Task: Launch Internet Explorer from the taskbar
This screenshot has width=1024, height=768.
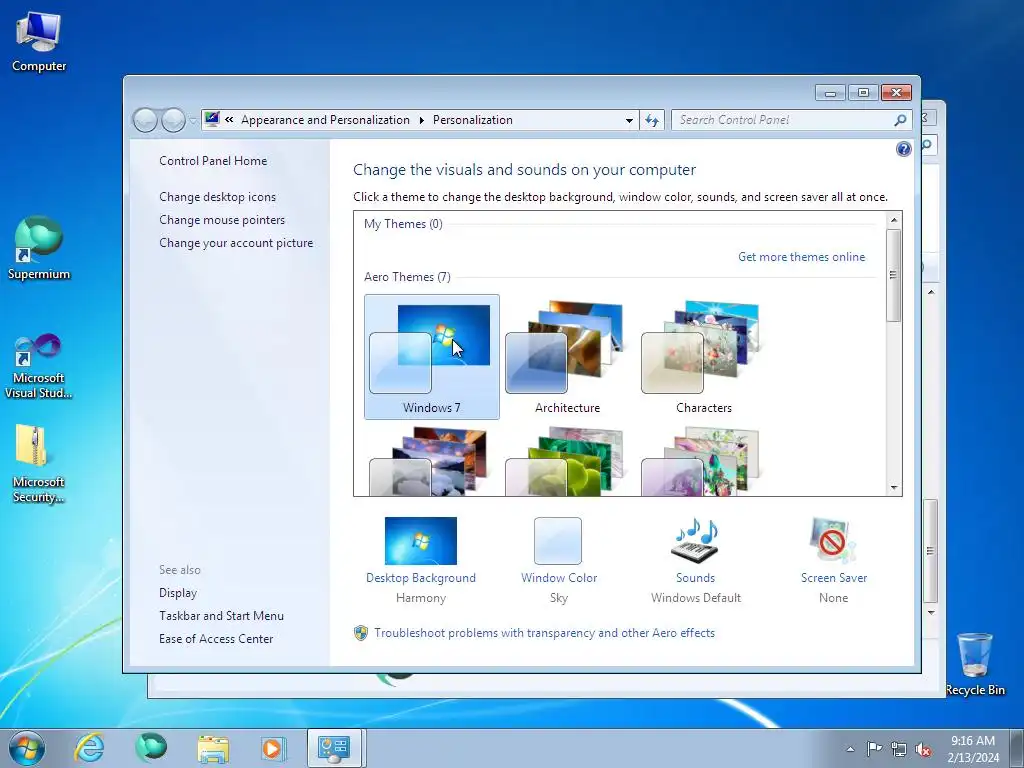Action: (89, 748)
